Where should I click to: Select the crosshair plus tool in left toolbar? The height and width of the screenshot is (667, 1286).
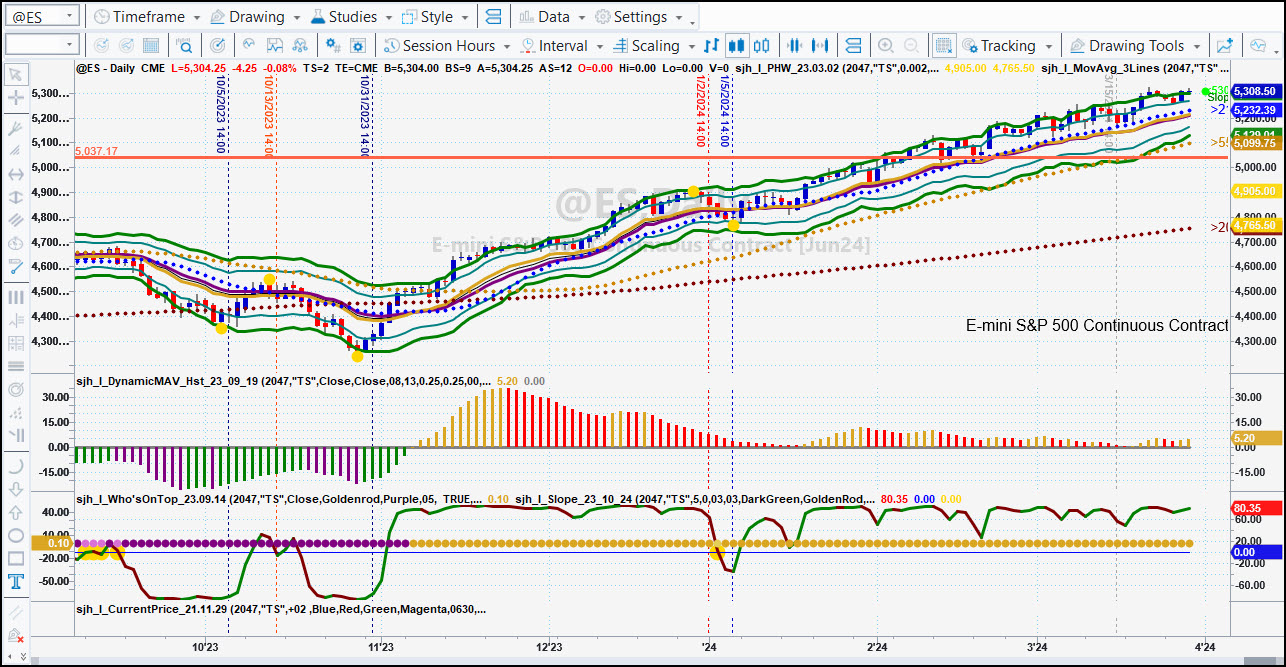[x=16, y=98]
